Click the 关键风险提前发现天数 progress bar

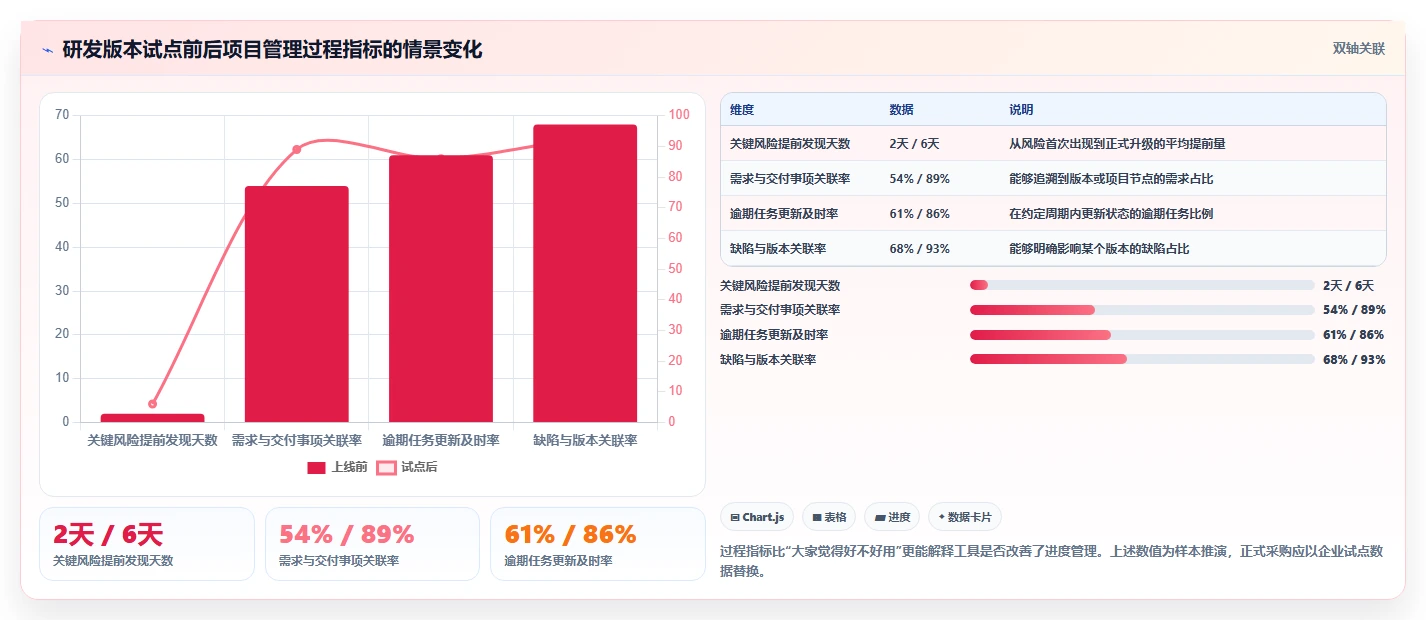coord(1142,285)
